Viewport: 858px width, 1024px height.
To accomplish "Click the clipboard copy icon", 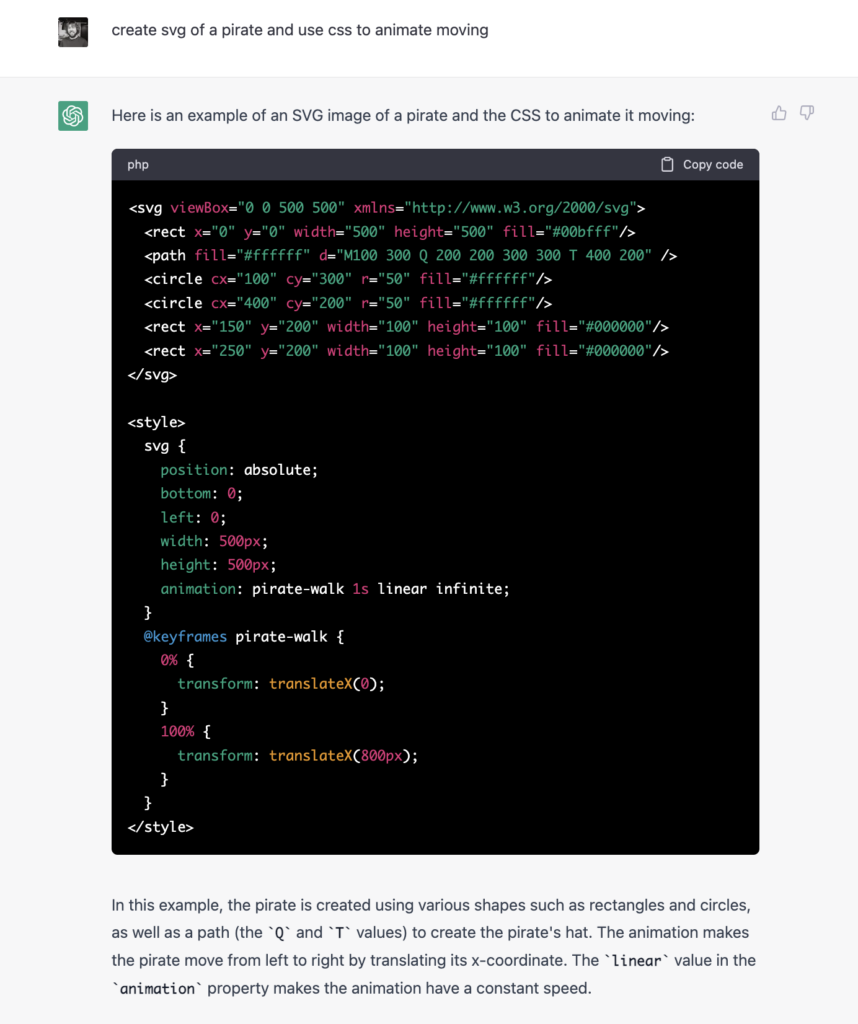I will point(667,165).
